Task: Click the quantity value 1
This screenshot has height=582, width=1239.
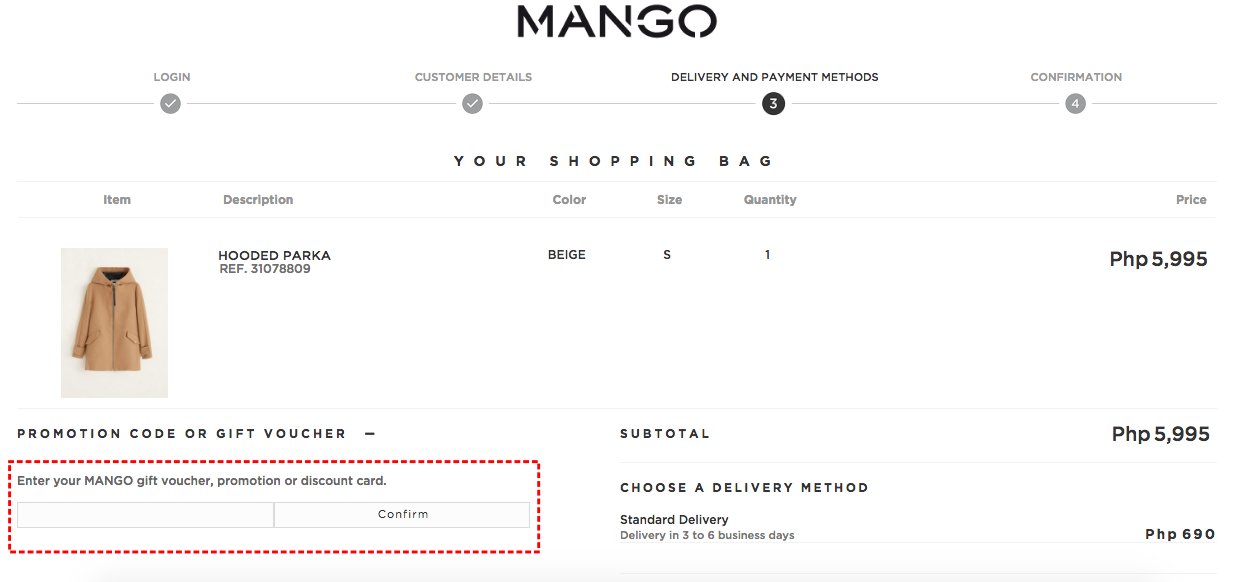Action: coord(767,255)
